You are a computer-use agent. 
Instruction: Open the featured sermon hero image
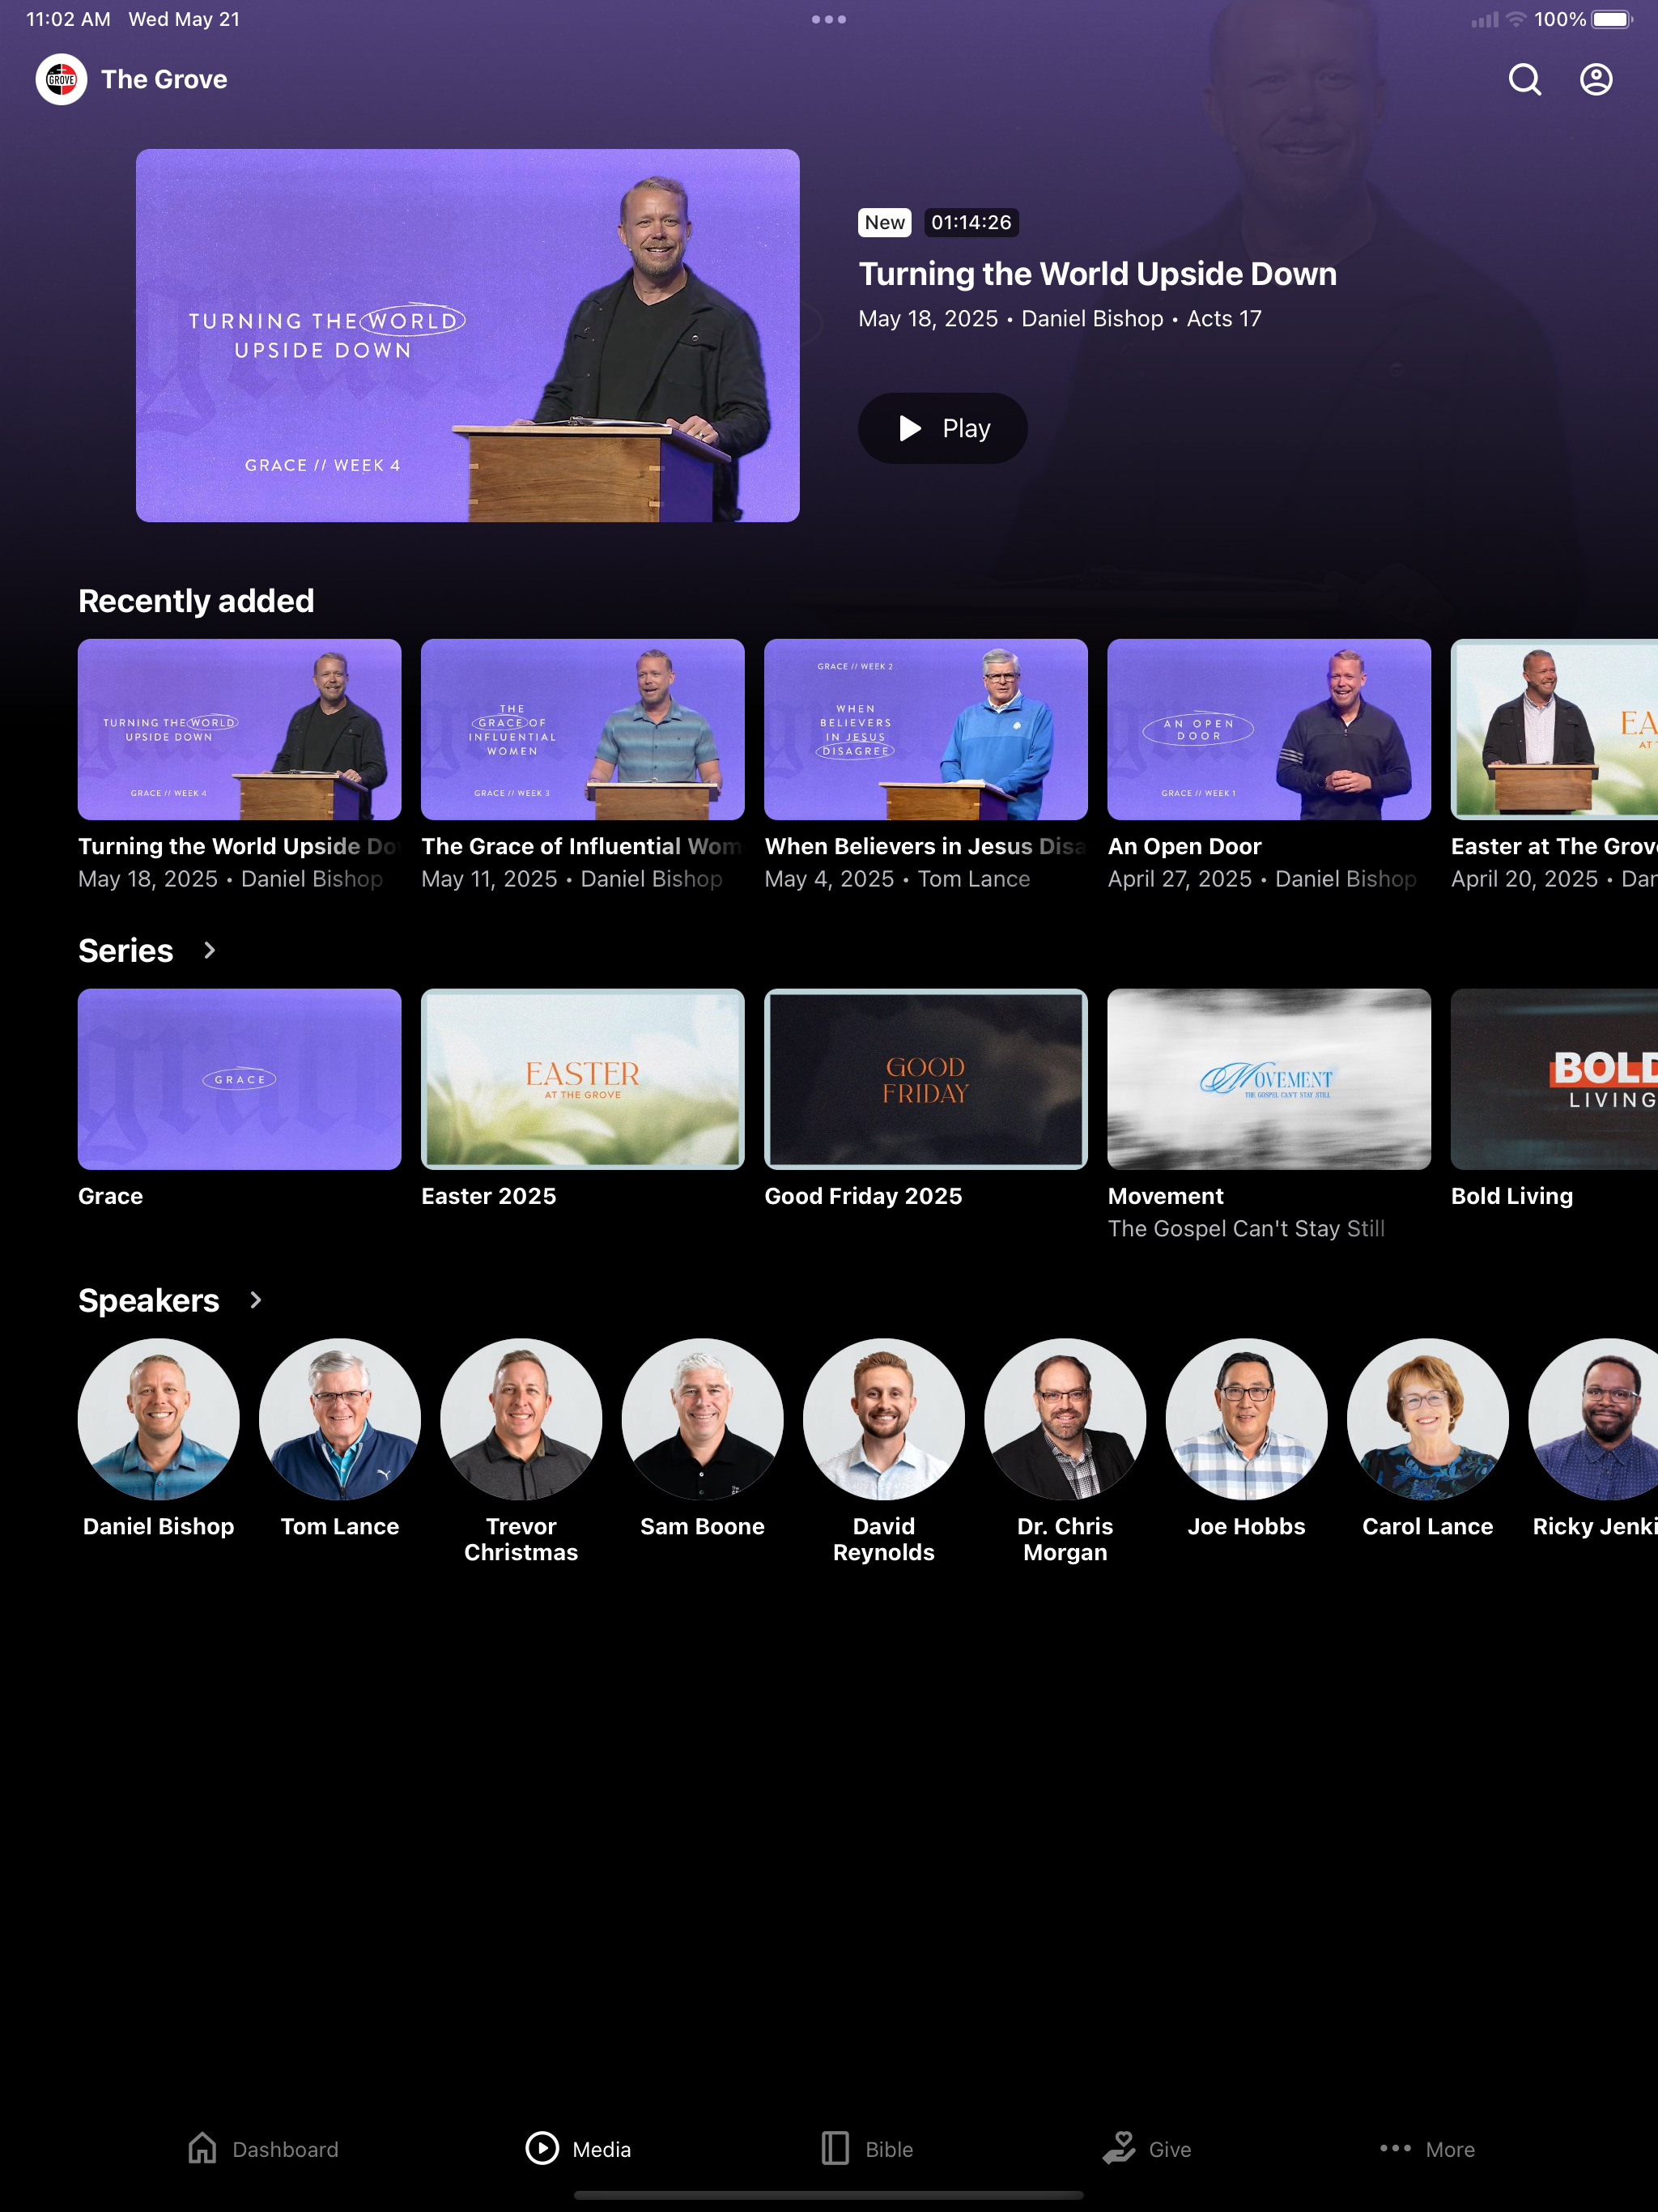tap(467, 335)
